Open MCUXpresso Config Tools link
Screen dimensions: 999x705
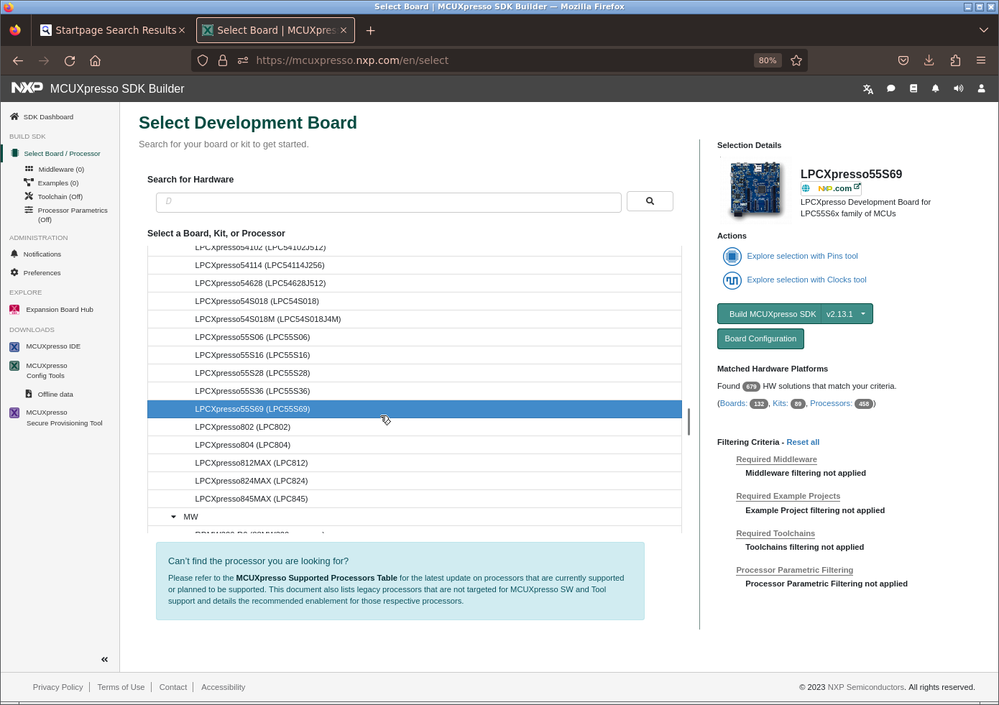point(38,370)
